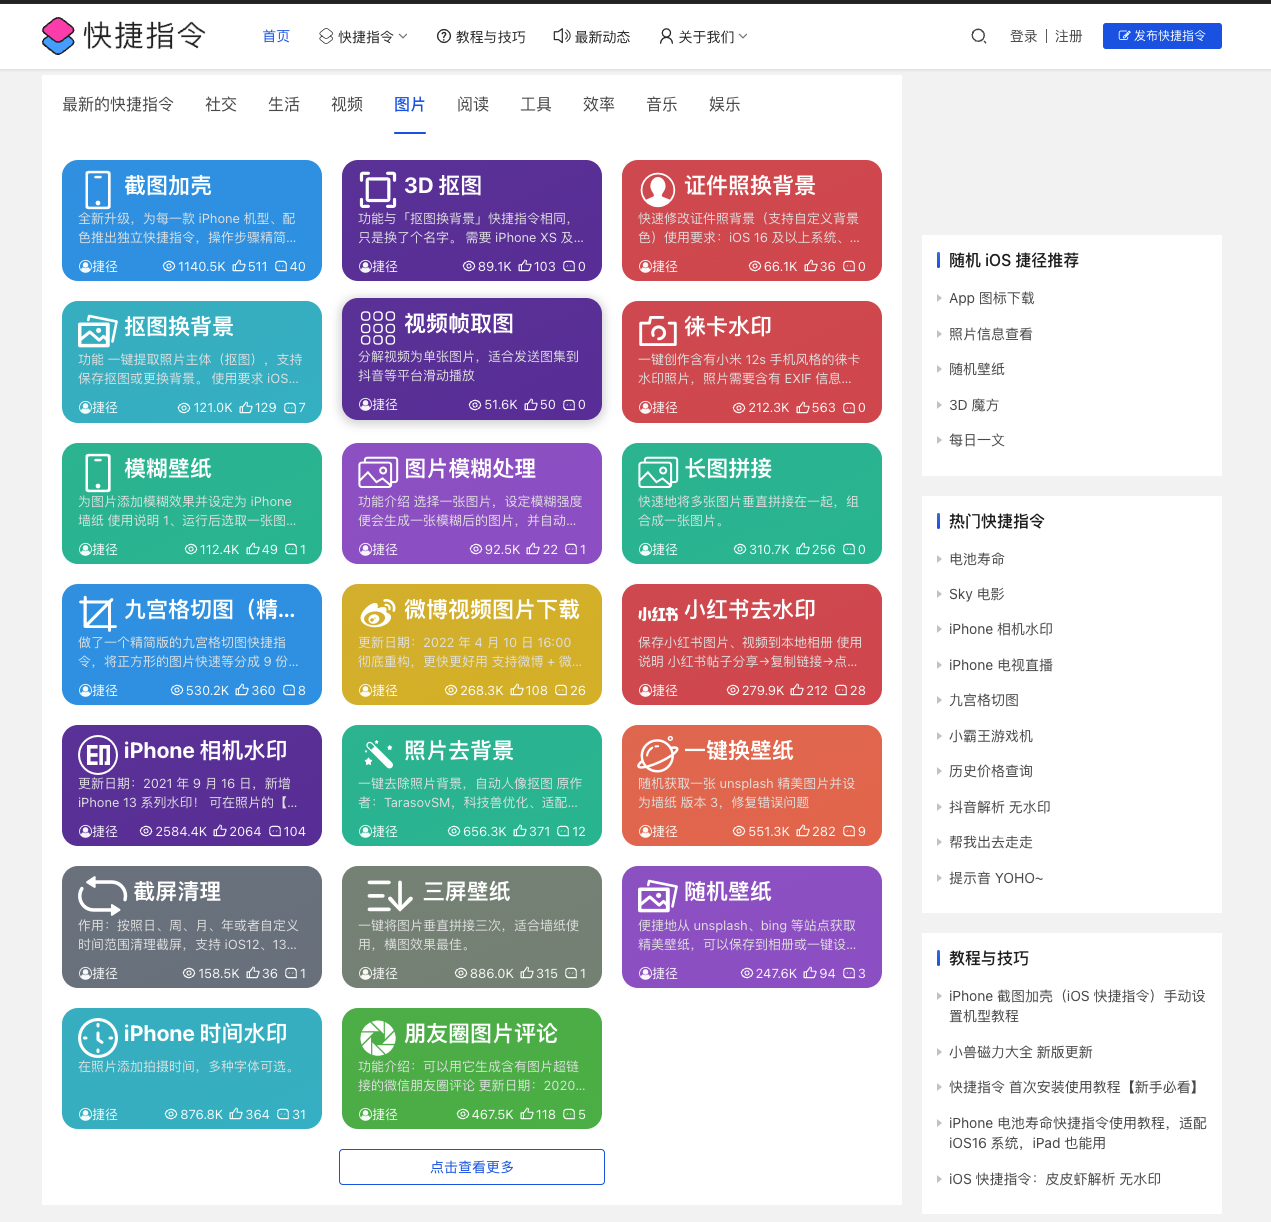The height and width of the screenshot is (1222, 1271).
Task: Click the search magnifier icon in header
Action: [x=978, y=36]
